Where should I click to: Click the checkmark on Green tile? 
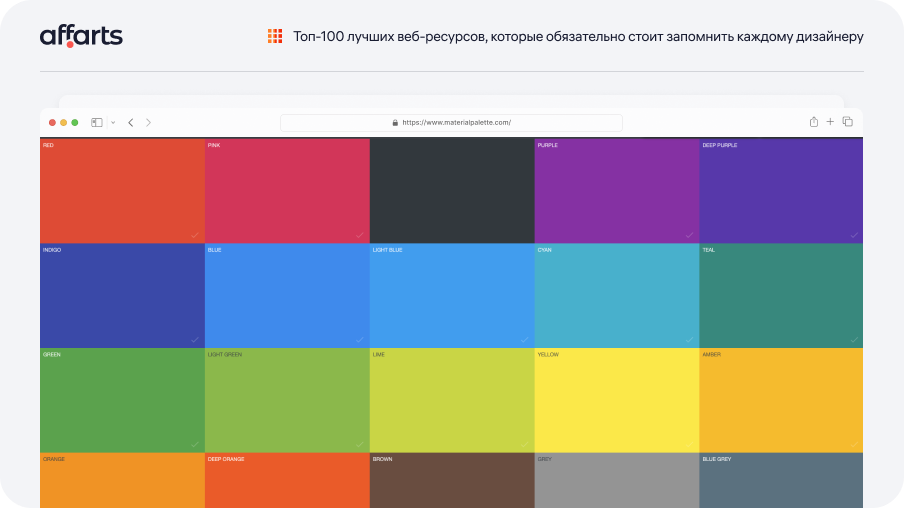195,445
